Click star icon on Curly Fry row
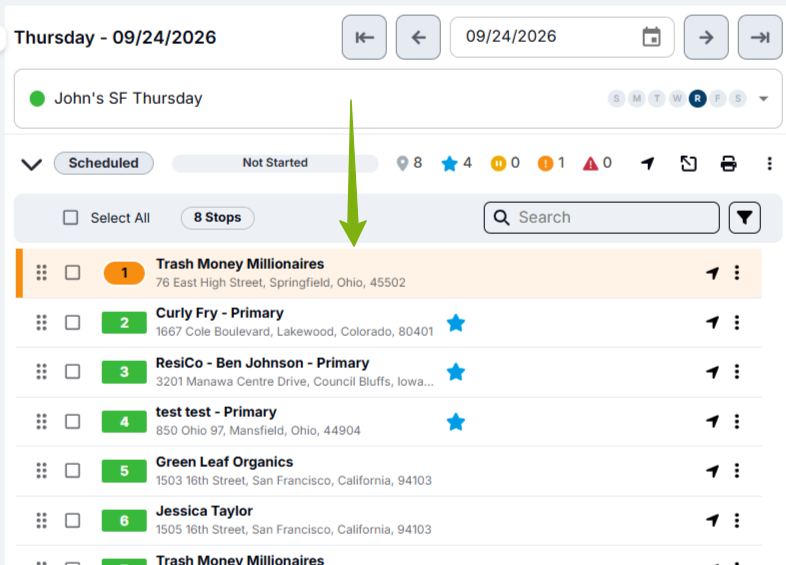 [x=456, y=322]
